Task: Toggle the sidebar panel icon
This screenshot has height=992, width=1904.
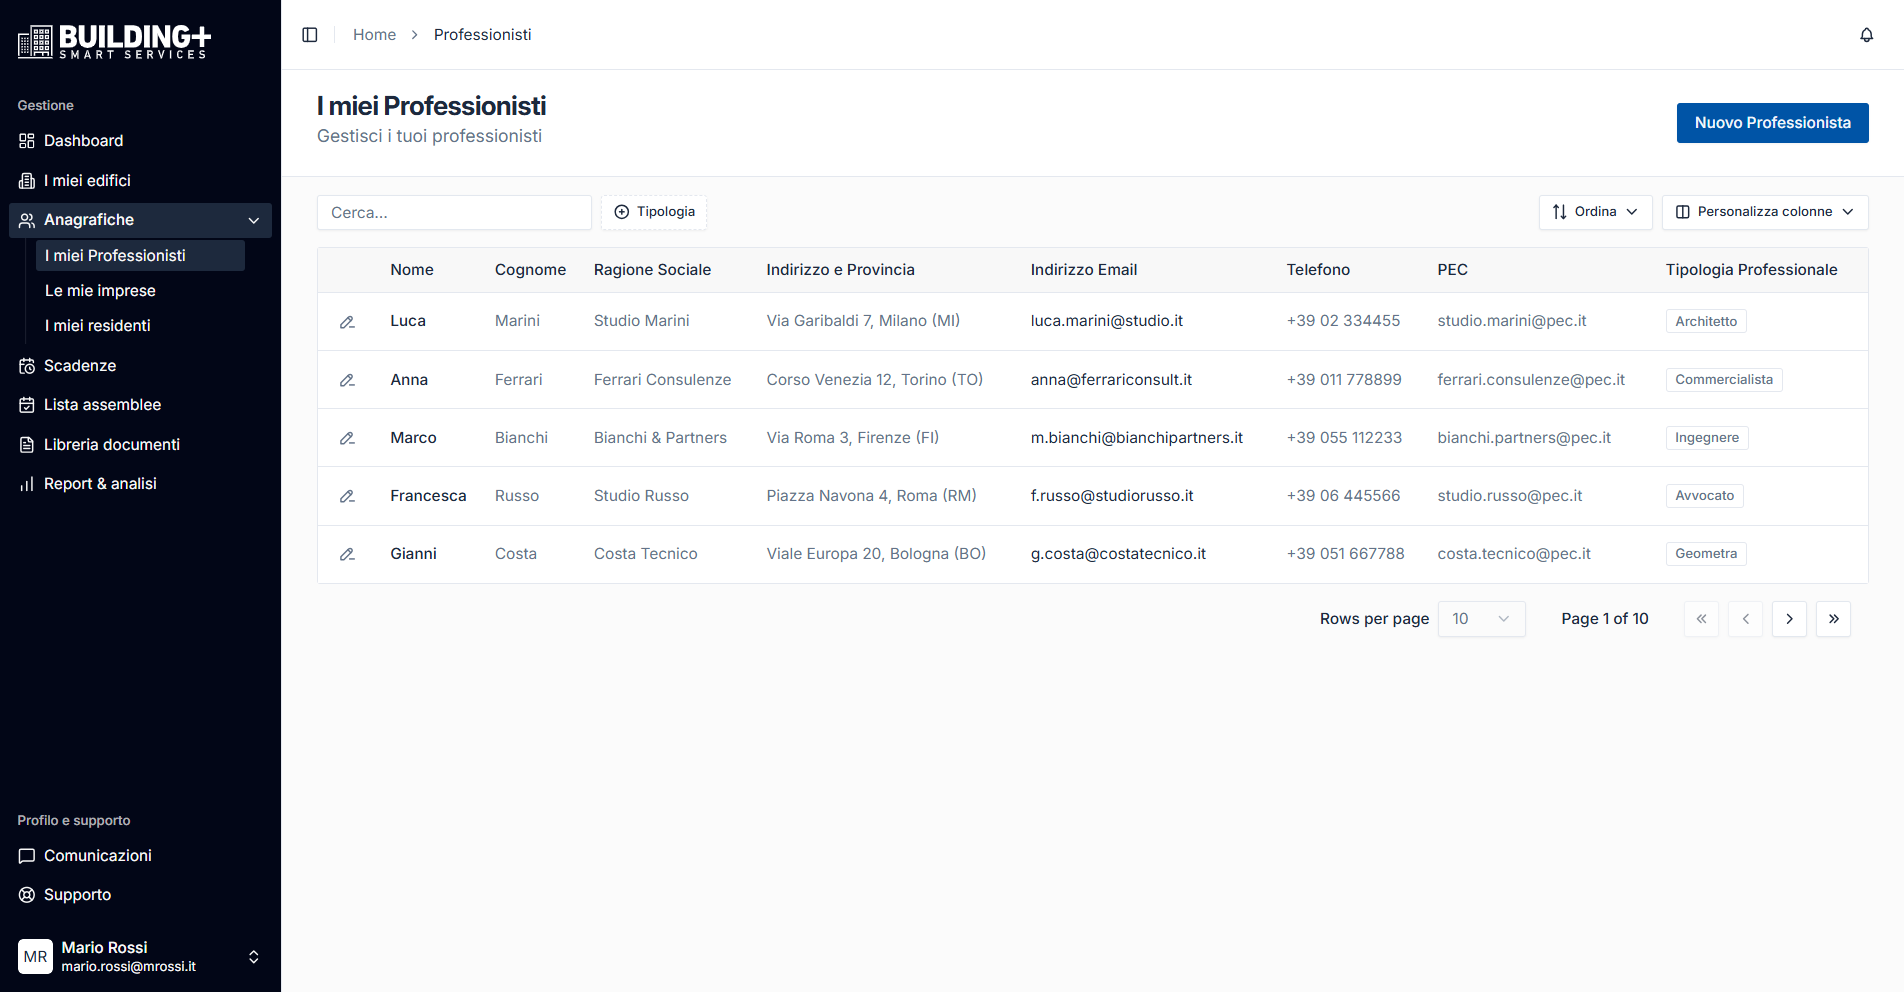Action: click(x=310, y=35)
